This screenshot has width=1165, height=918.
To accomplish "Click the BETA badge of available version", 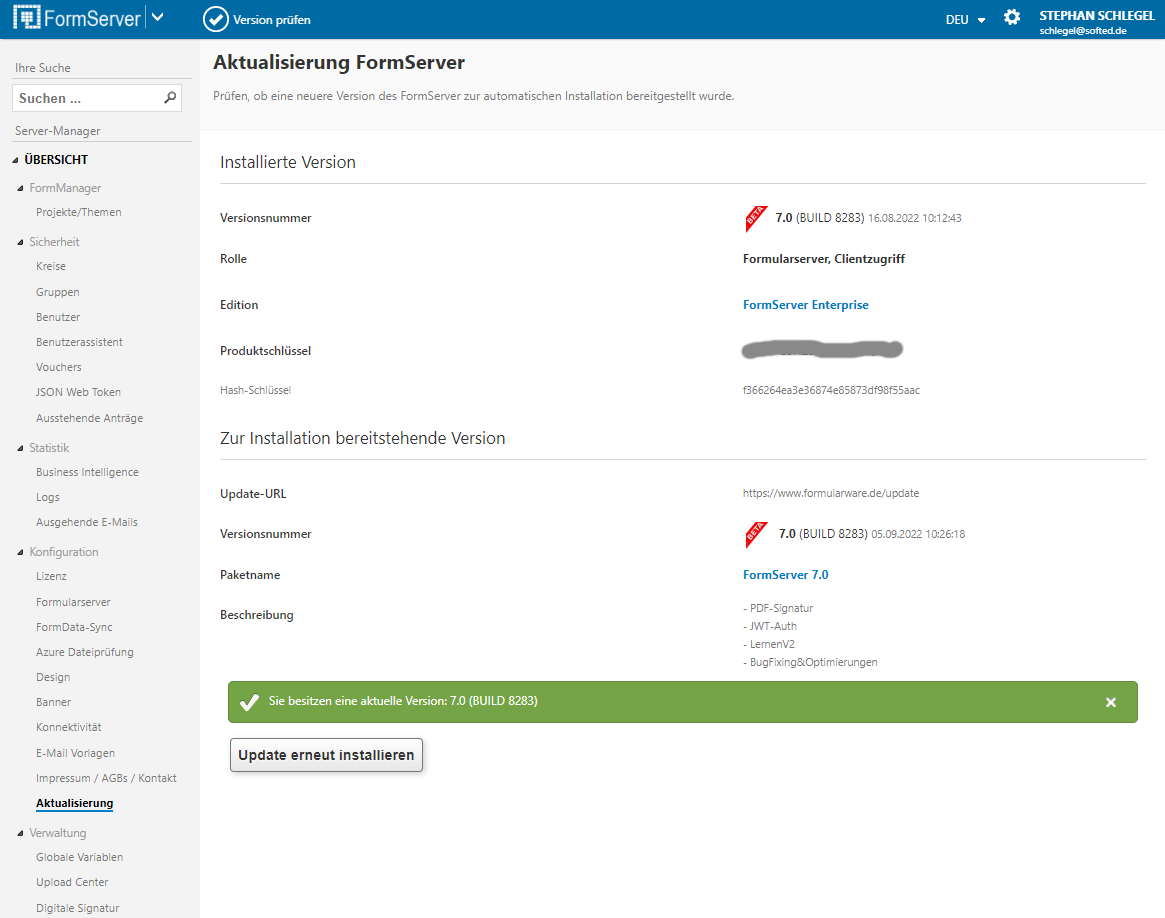I will click(x=756, y=535).
